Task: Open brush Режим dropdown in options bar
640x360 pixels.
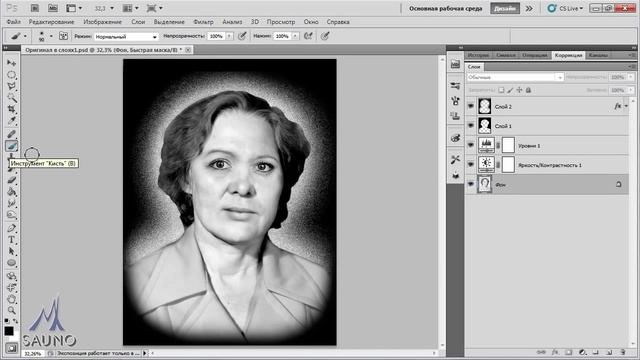Action: click(126, 36)
